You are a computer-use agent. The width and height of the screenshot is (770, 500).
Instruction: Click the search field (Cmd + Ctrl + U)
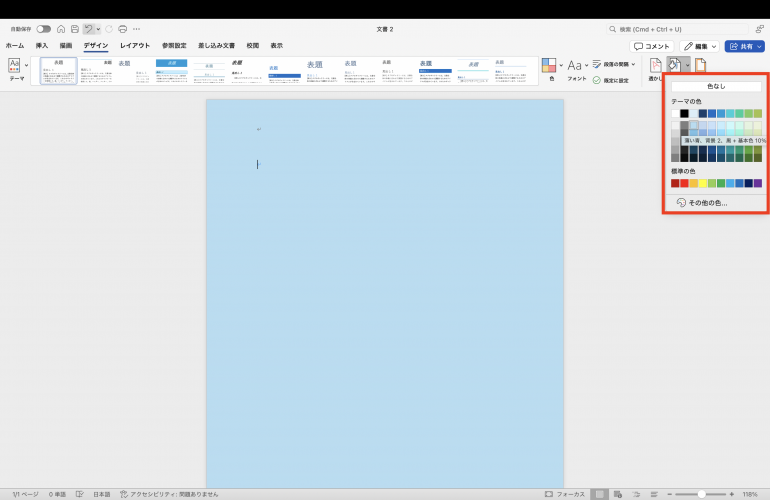point(678,29)
